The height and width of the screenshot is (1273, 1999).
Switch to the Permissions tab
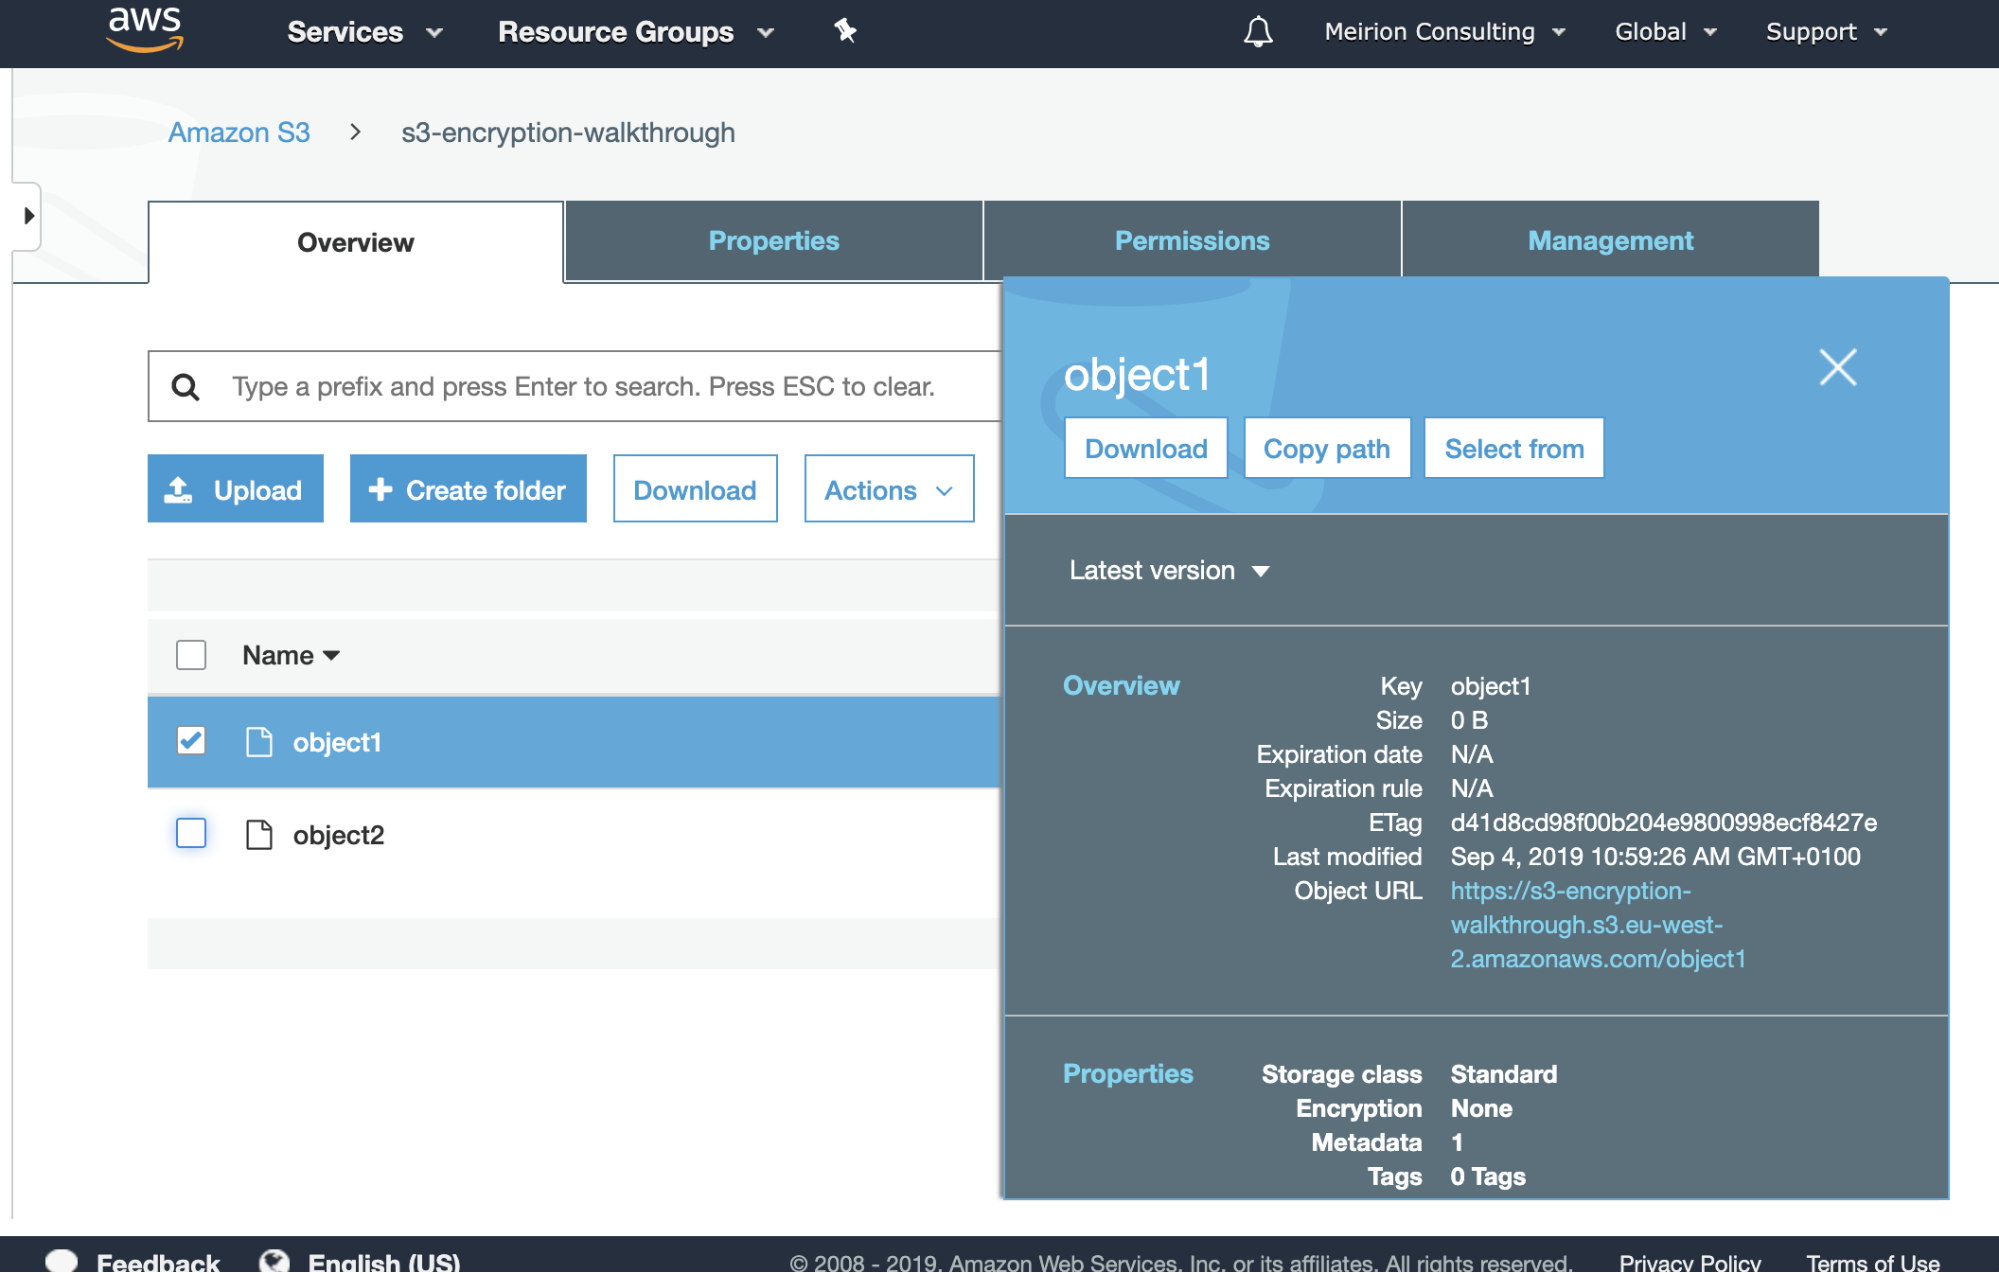point(1191,241)
